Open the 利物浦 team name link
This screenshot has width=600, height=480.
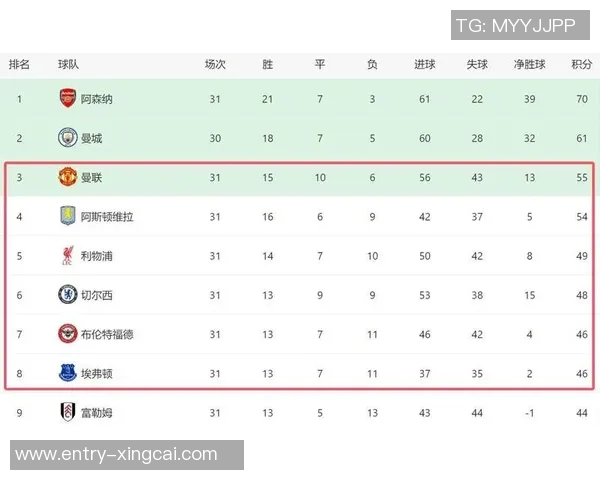click(97, 256)
